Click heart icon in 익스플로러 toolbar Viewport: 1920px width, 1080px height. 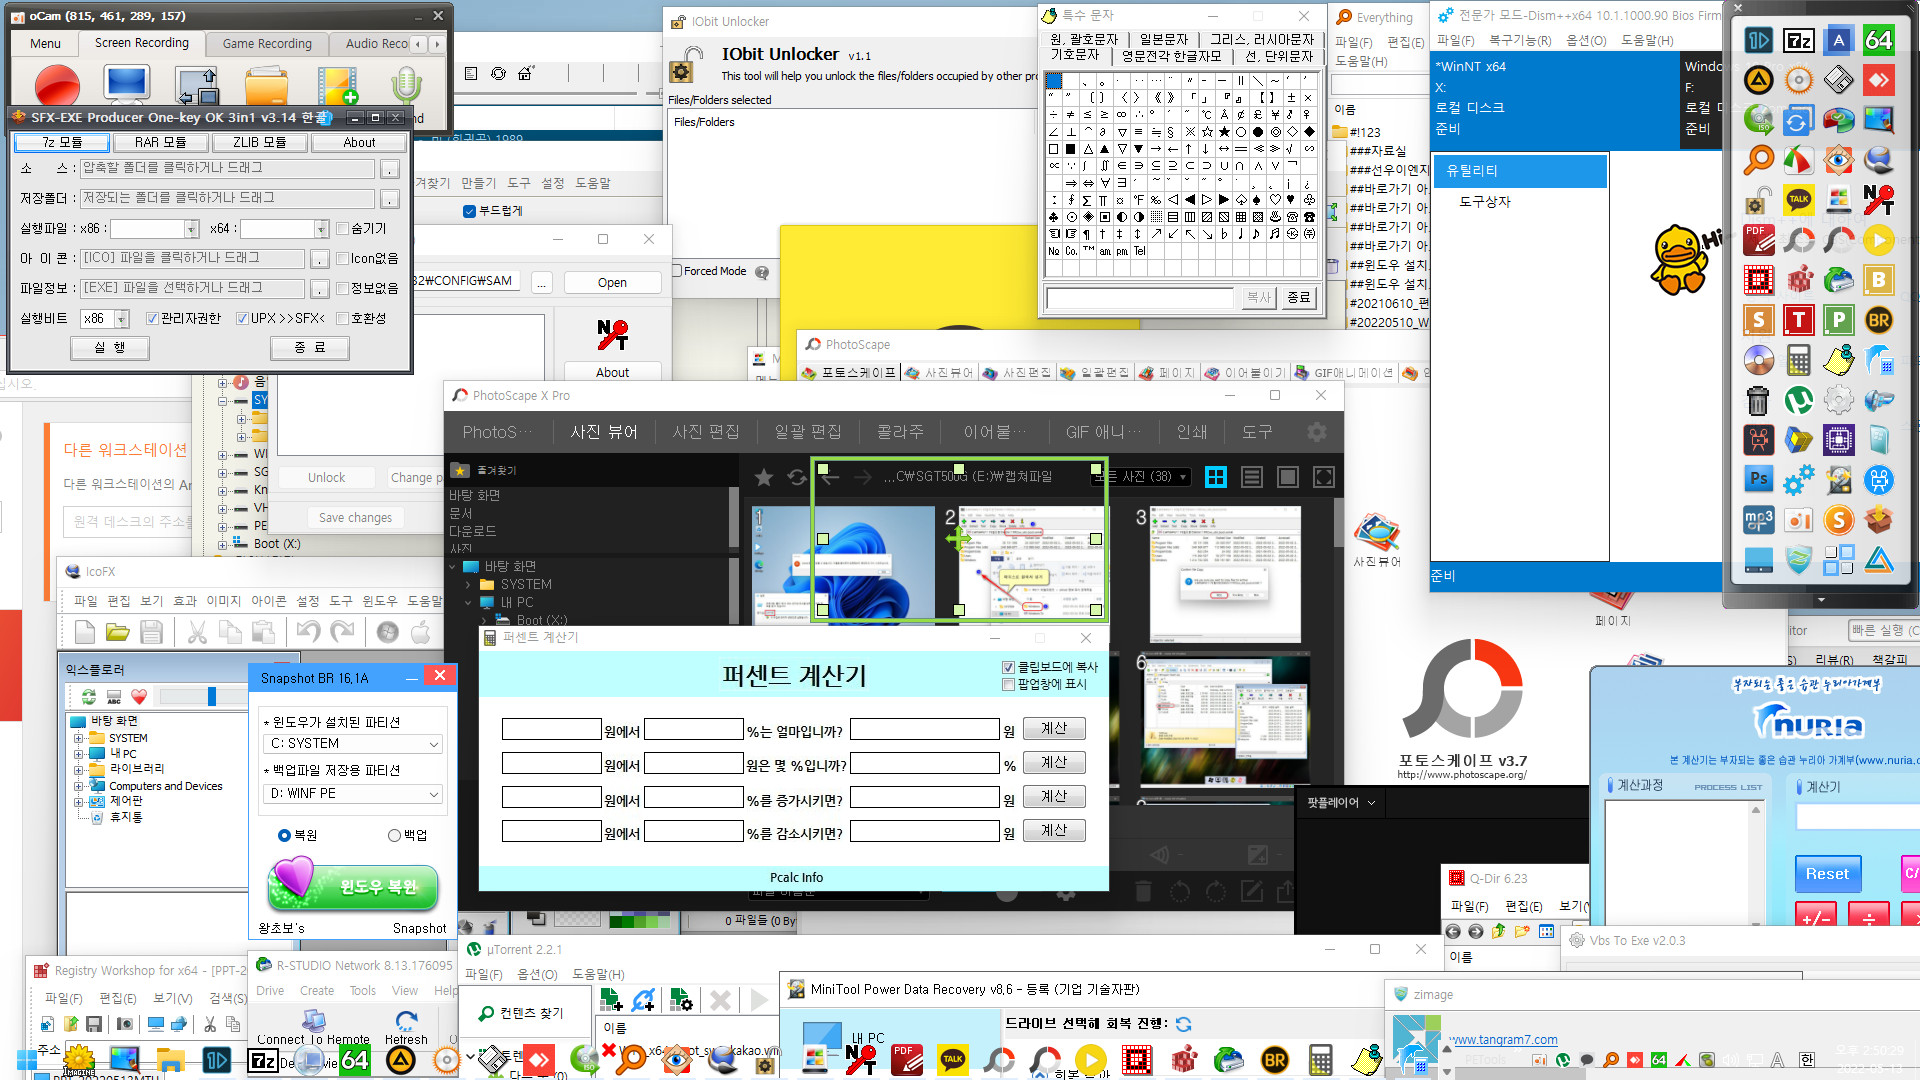click(x=139, y=697)
